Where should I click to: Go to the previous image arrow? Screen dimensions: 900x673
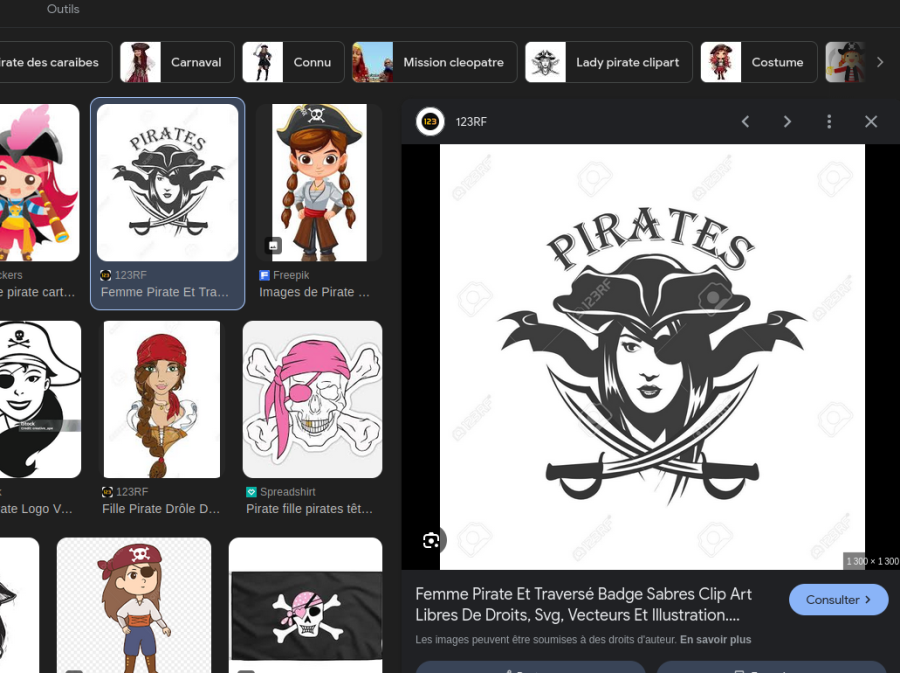745,122
